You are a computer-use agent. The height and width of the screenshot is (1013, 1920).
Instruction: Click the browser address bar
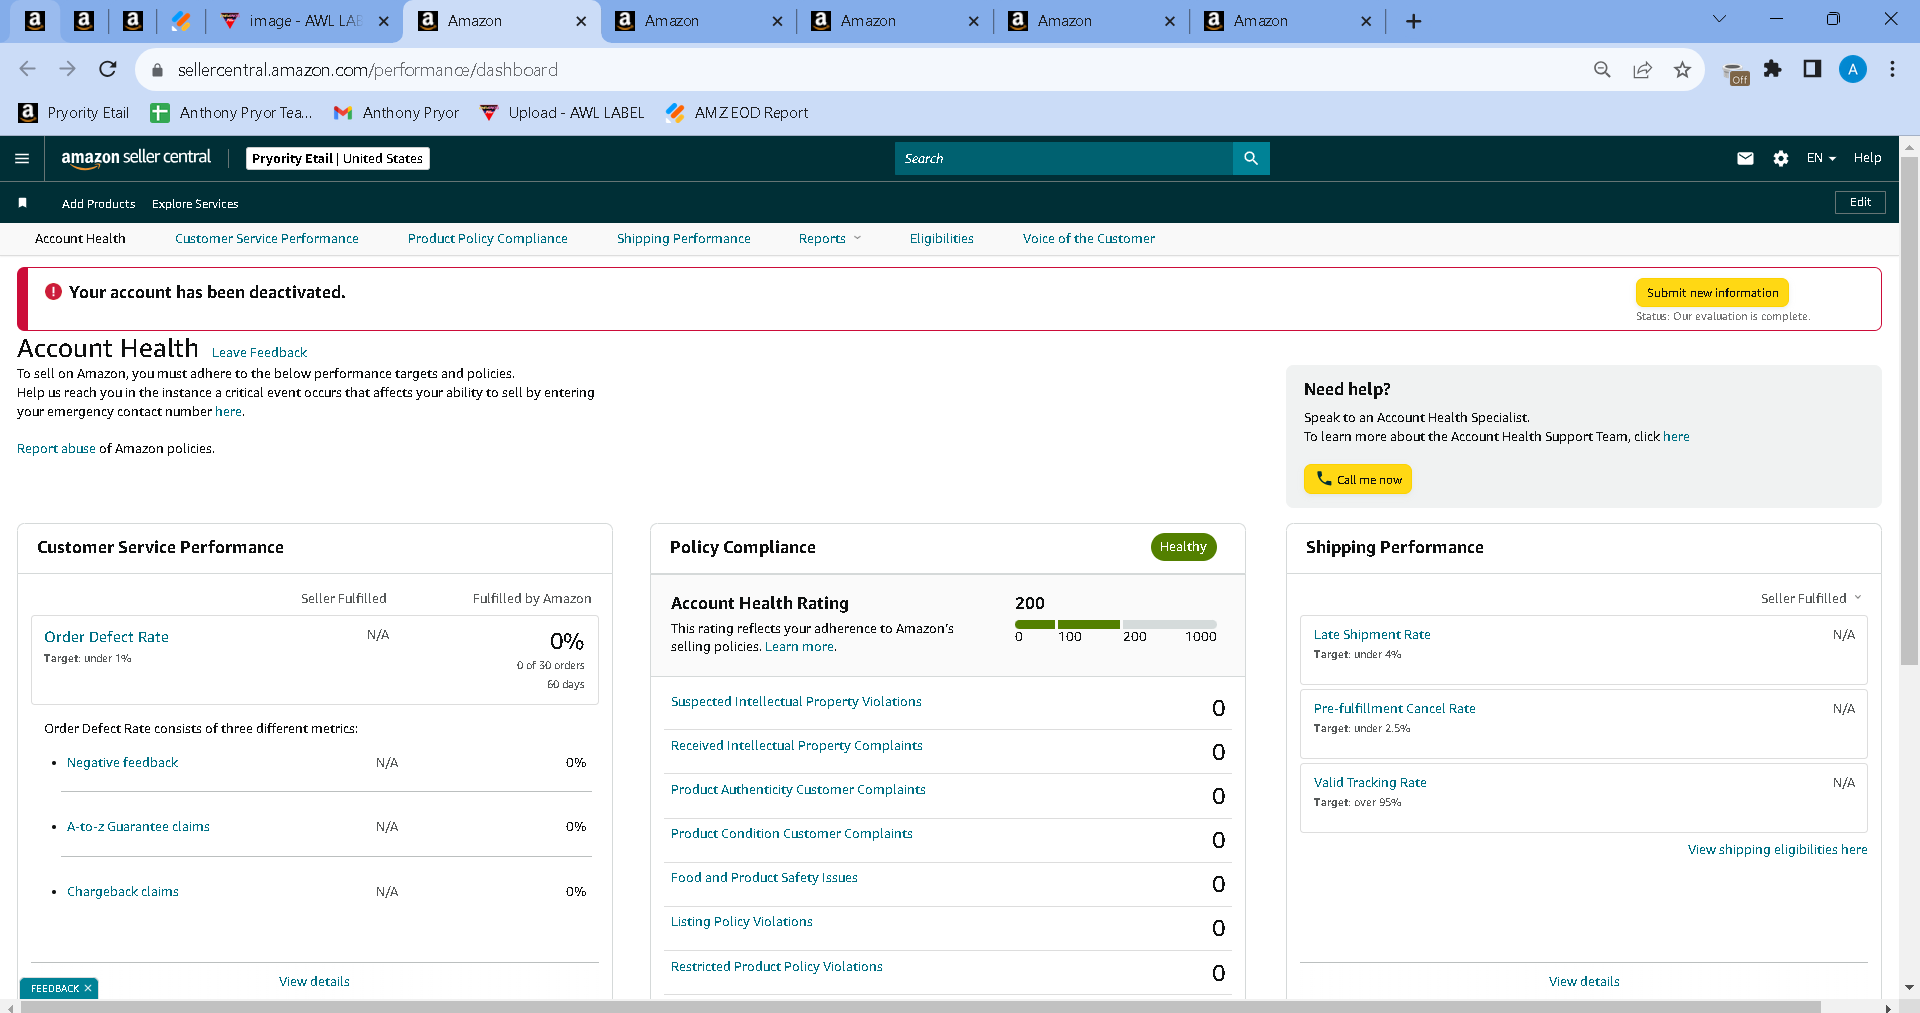pyautogui.click(x=870, y=70)
